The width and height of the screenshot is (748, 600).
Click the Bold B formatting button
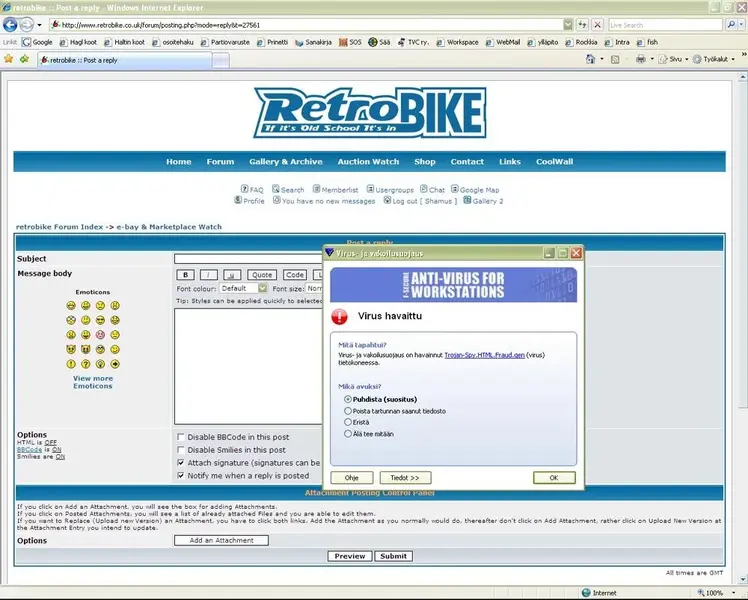tap(185, 275)
